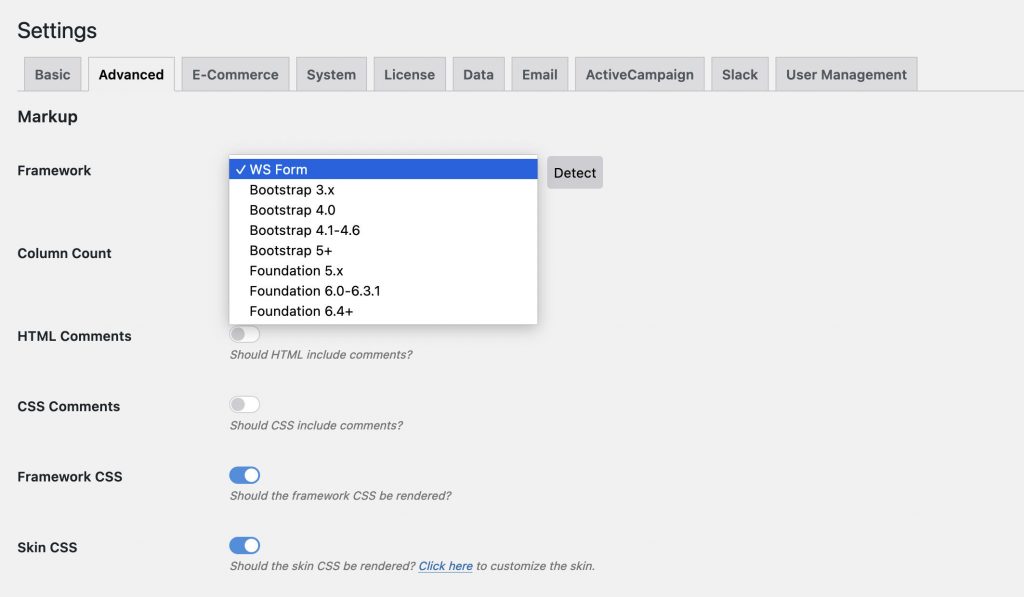Open the License tab
The width and height of the screenshot is (1024, 597).
pyautogui.click(x=409, y=73)
